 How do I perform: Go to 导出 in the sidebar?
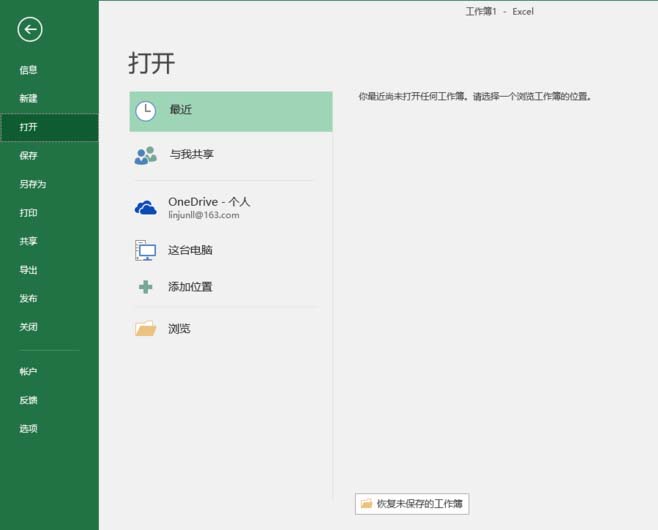[x=29, y=270]
